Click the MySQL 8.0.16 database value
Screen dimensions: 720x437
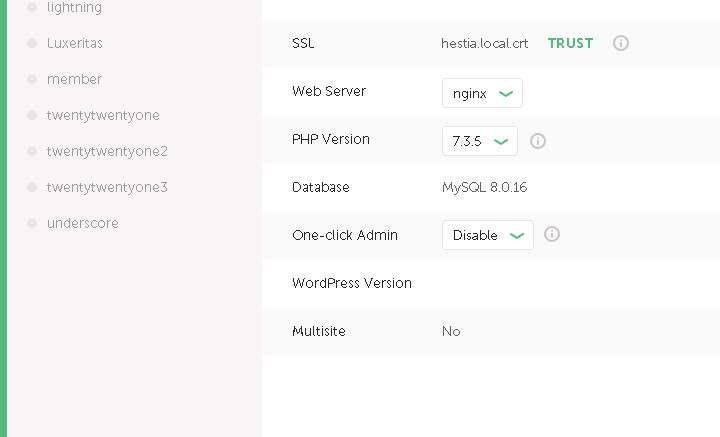(x=485, y=187)
